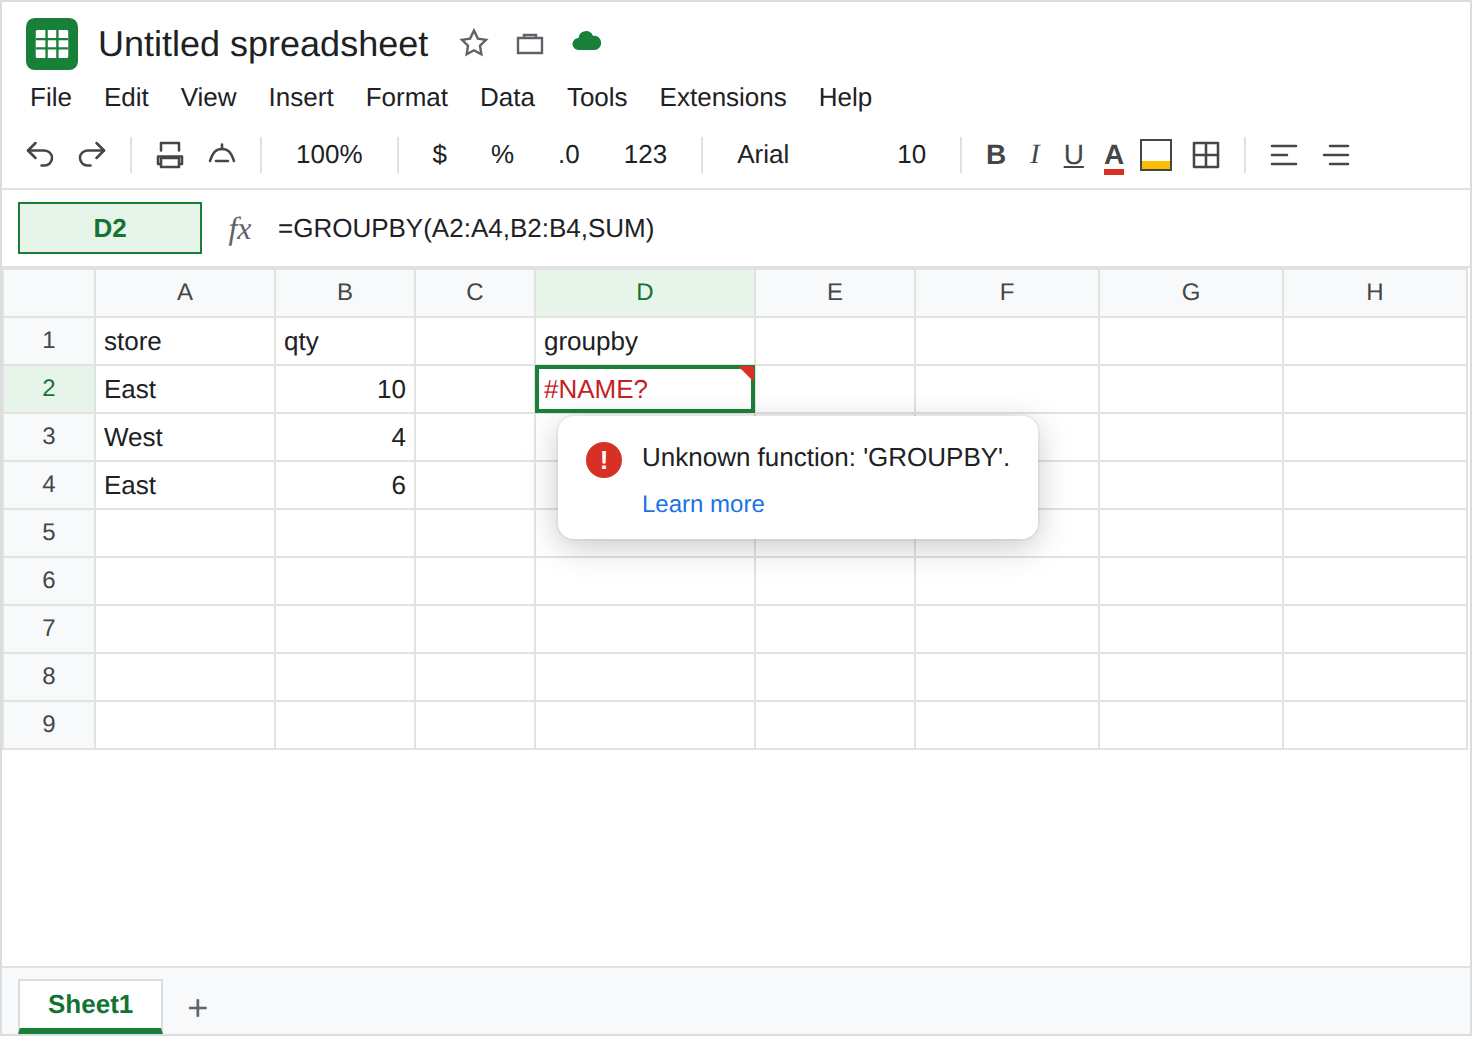1472x1044 pixels.
Task: Toggle Italic formatting
Action: (x=1035, y=155)
